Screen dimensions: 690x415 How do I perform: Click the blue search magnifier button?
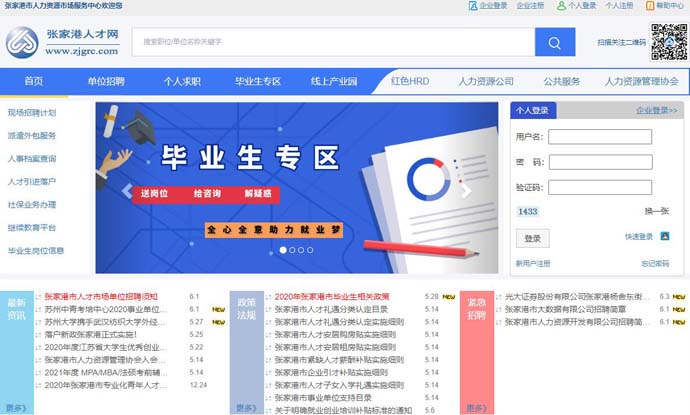pos(554,42)
